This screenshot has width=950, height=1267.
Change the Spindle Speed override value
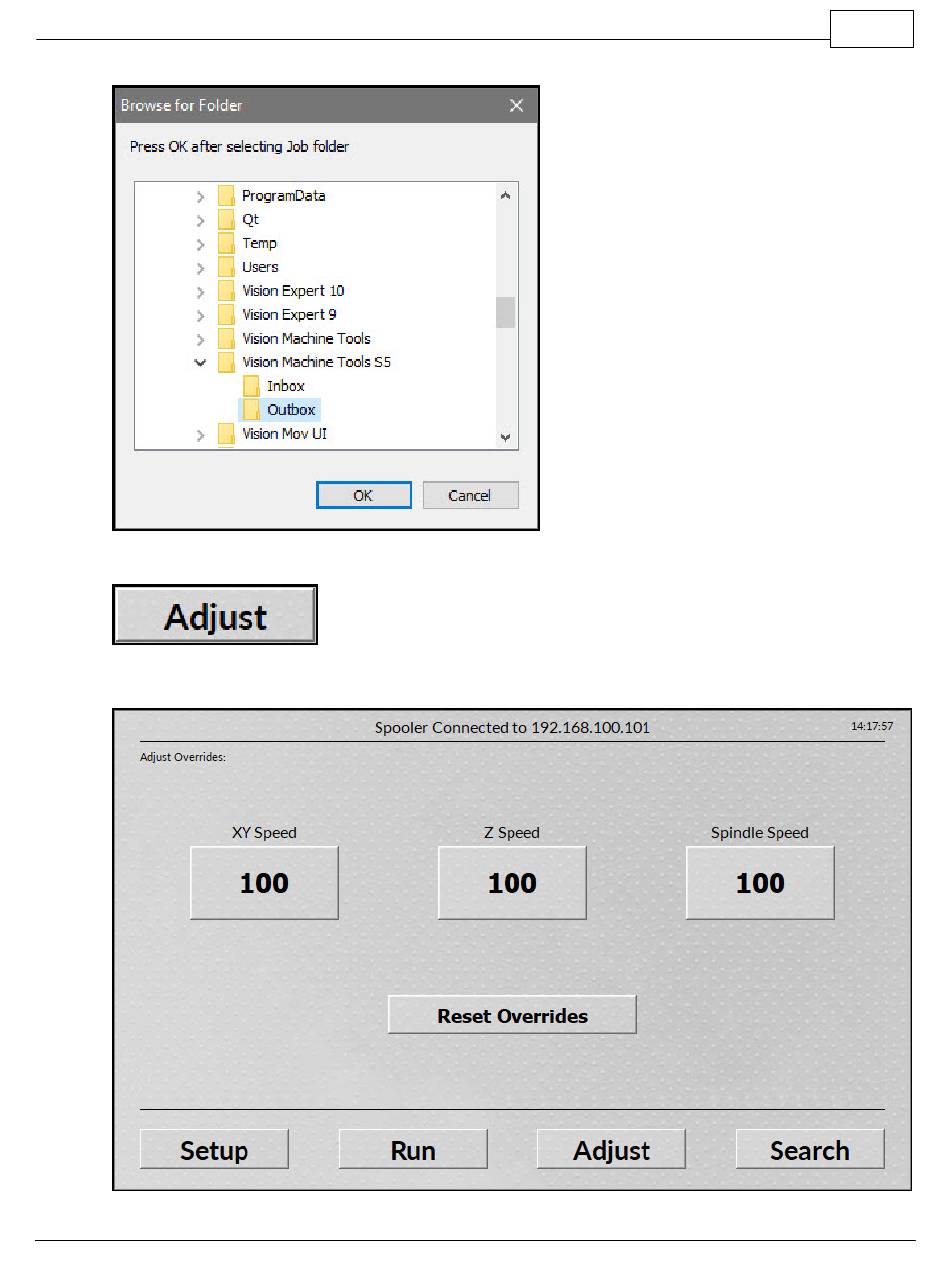[x=760, y=883]
